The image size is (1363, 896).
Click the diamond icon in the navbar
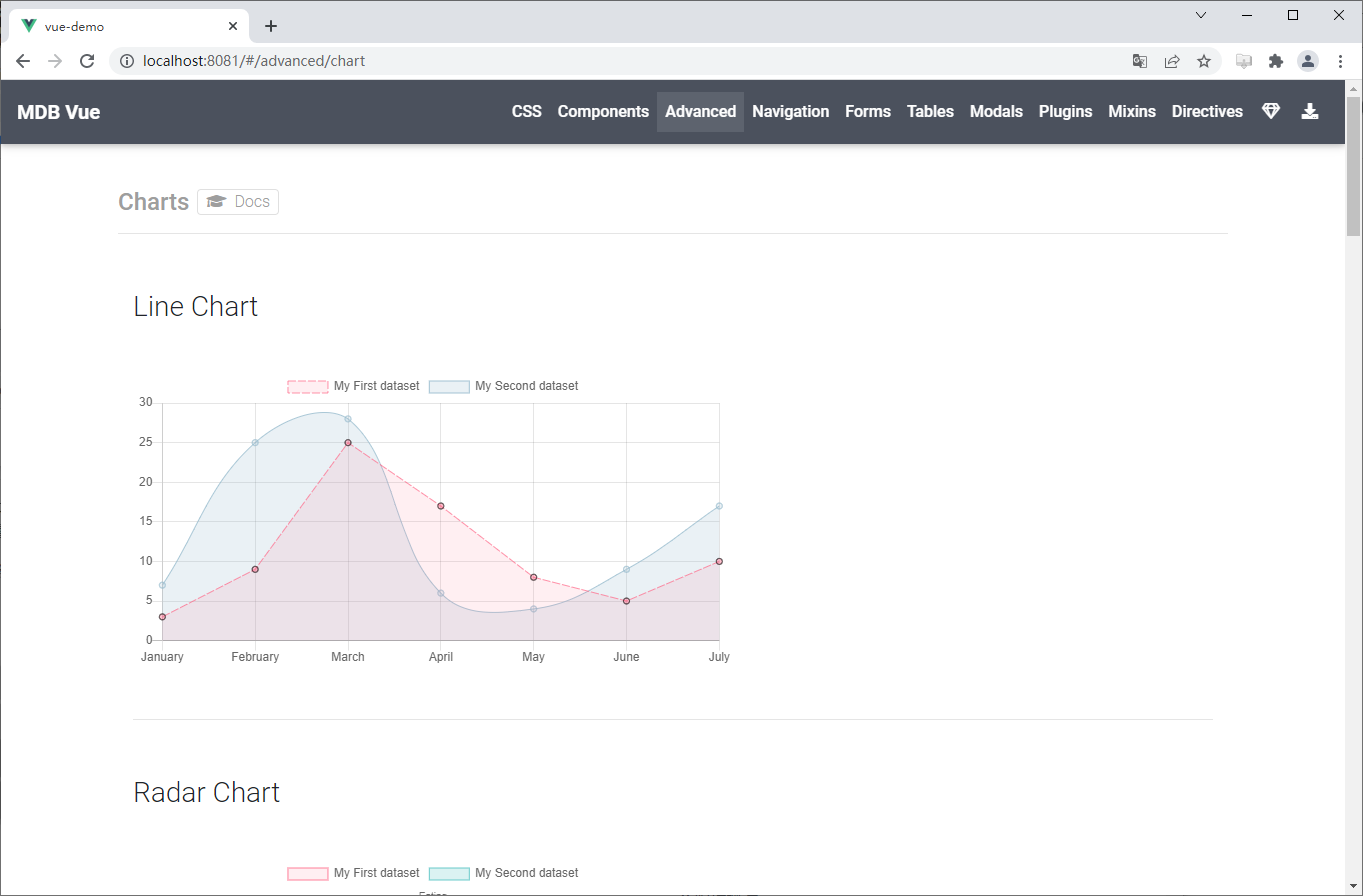1271,111
